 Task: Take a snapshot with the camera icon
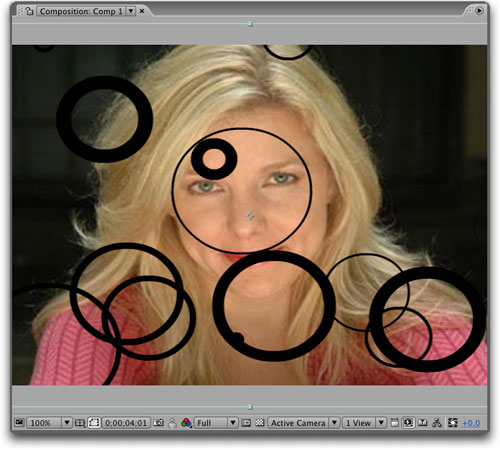(x=158, y=423)
